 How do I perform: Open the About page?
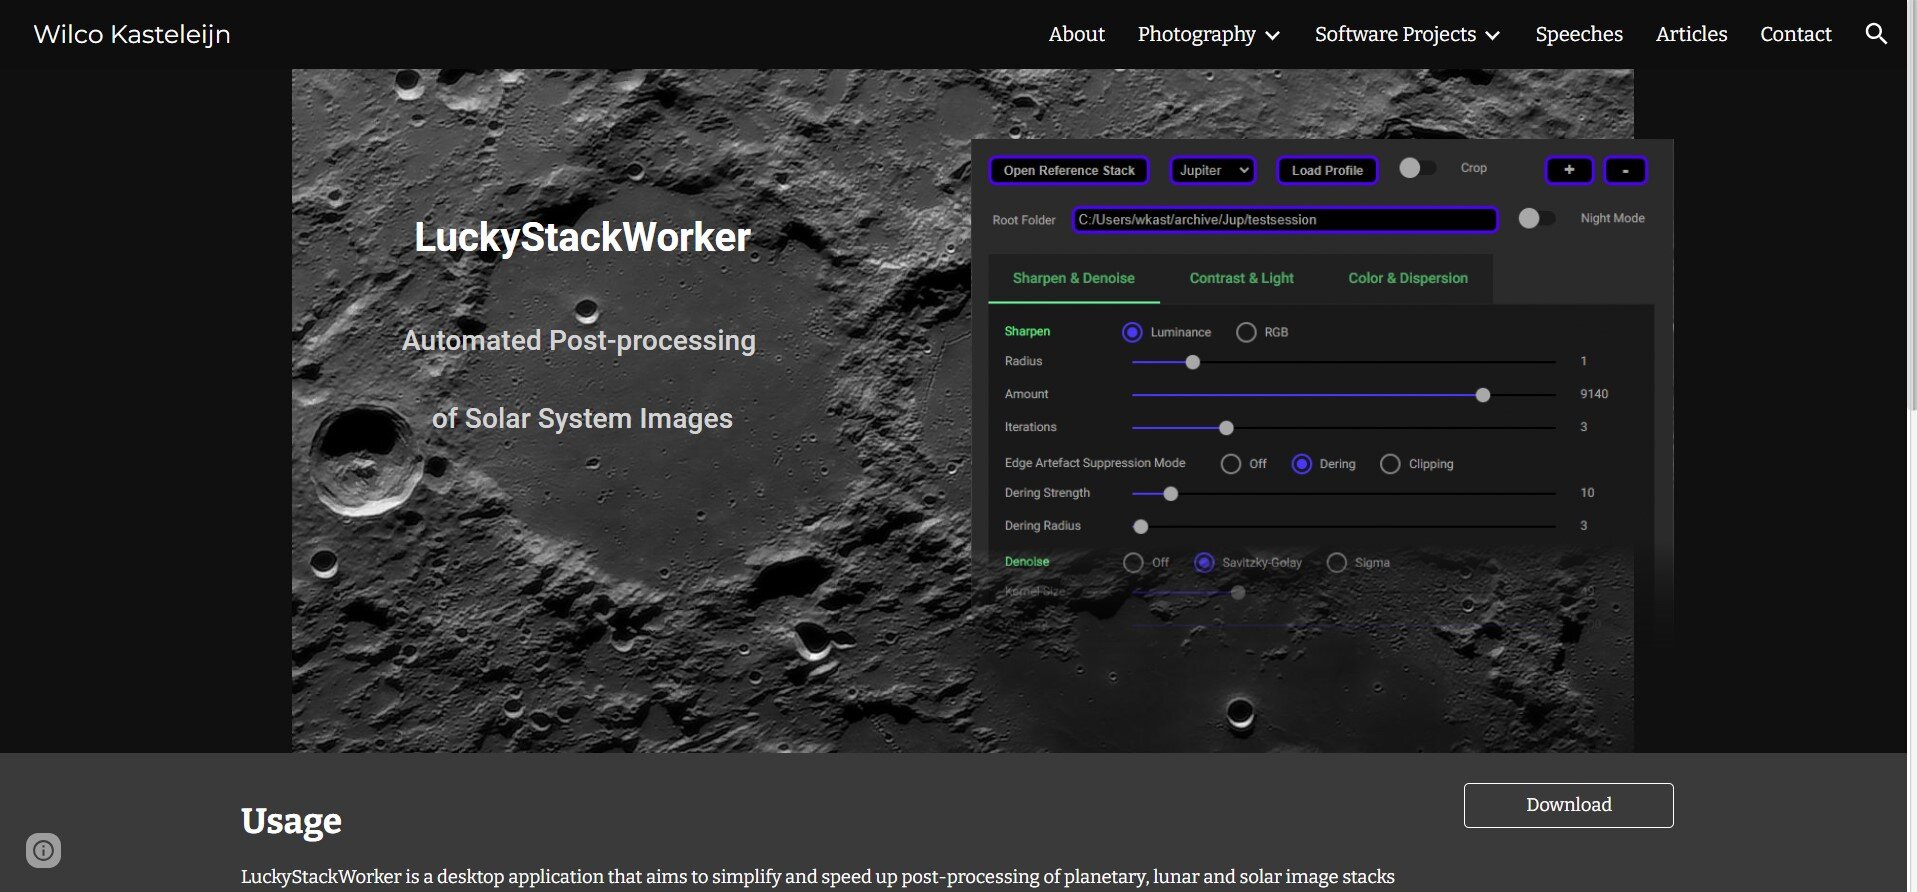1077,34
